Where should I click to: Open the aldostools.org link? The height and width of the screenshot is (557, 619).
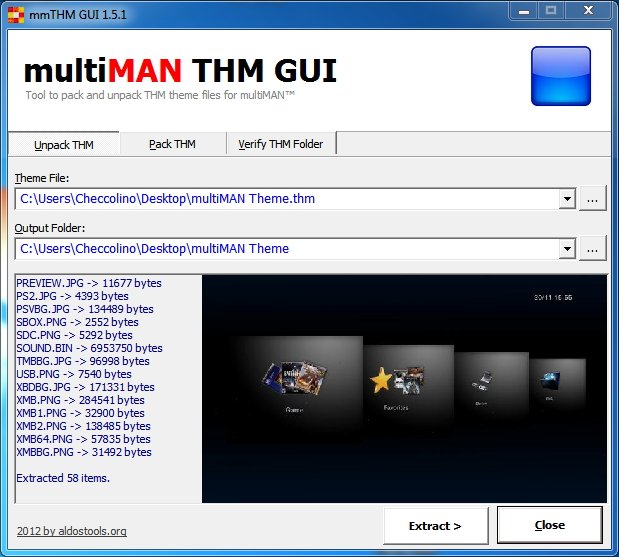click(72, 531)
